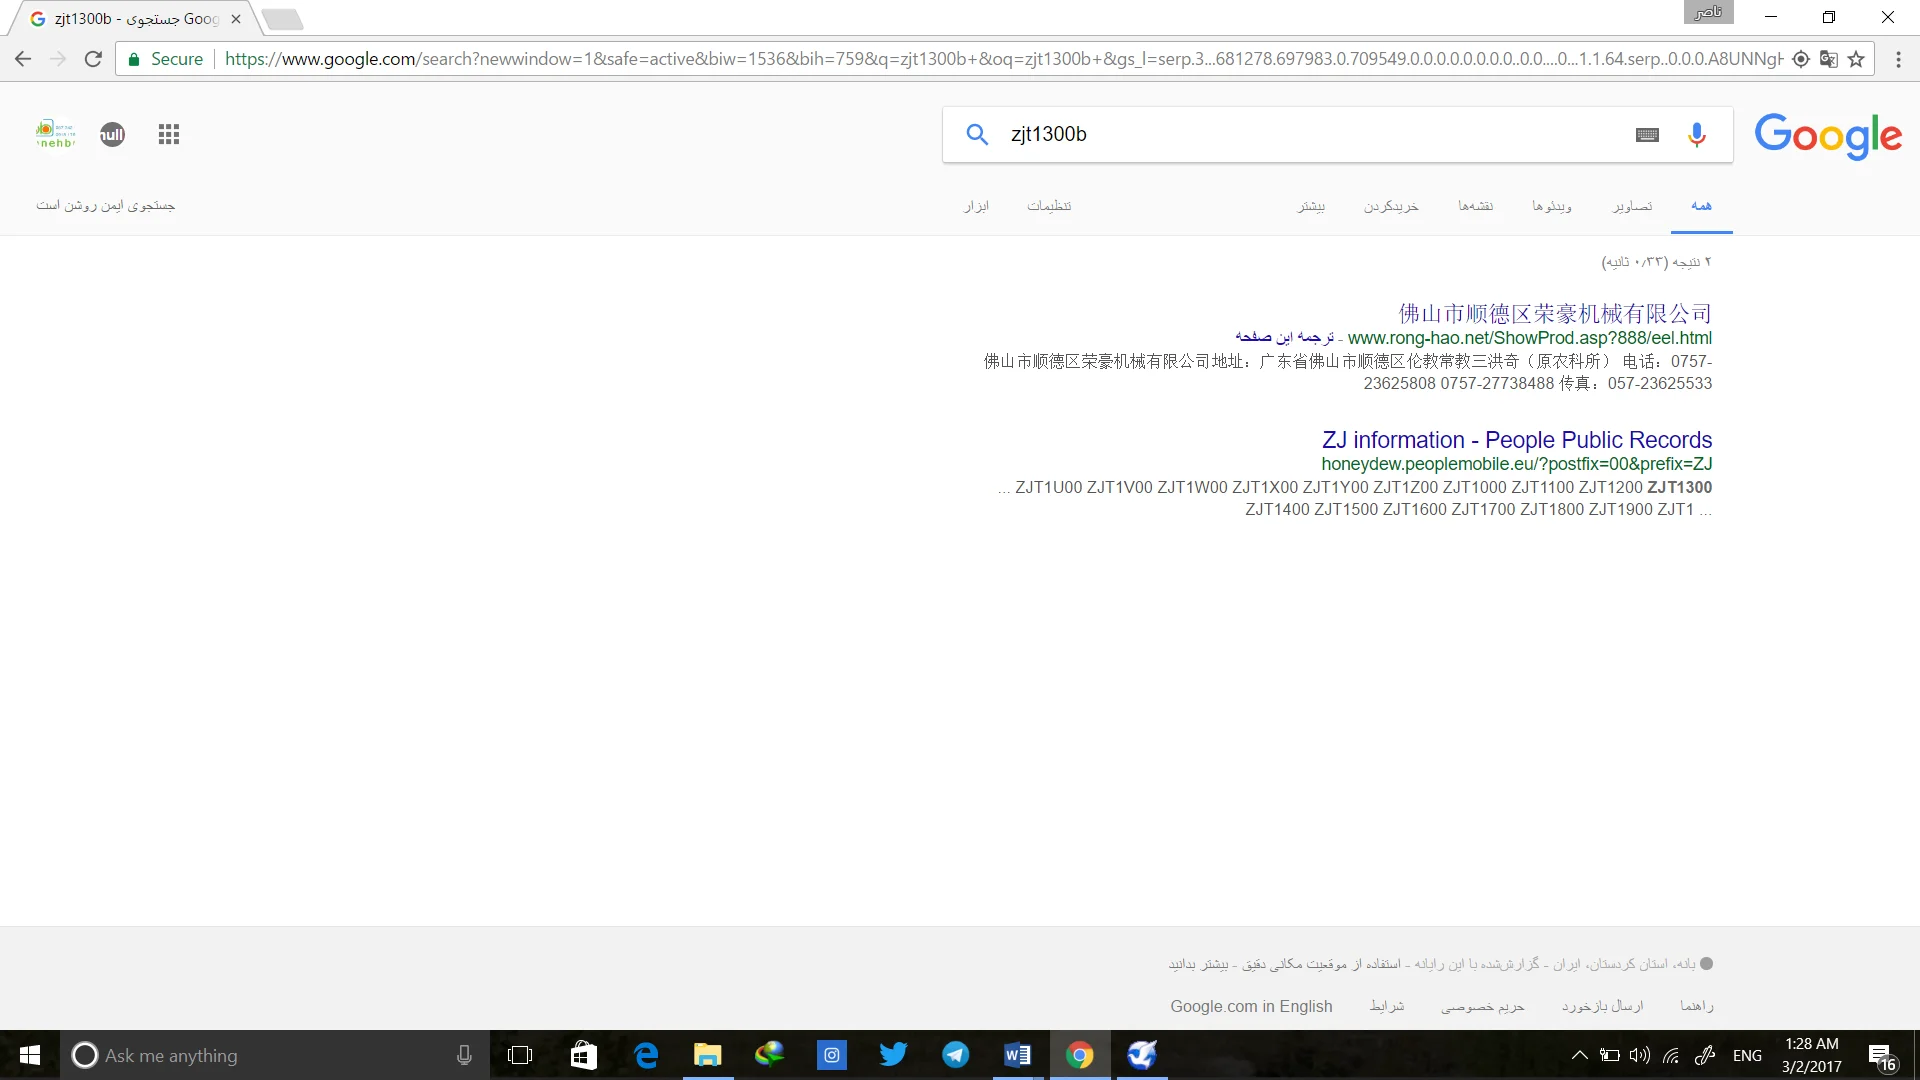The width and height of the screenshot is (1920, 1080).
Task: Bookmark this page with the star icon
Action: [1856, 59]
